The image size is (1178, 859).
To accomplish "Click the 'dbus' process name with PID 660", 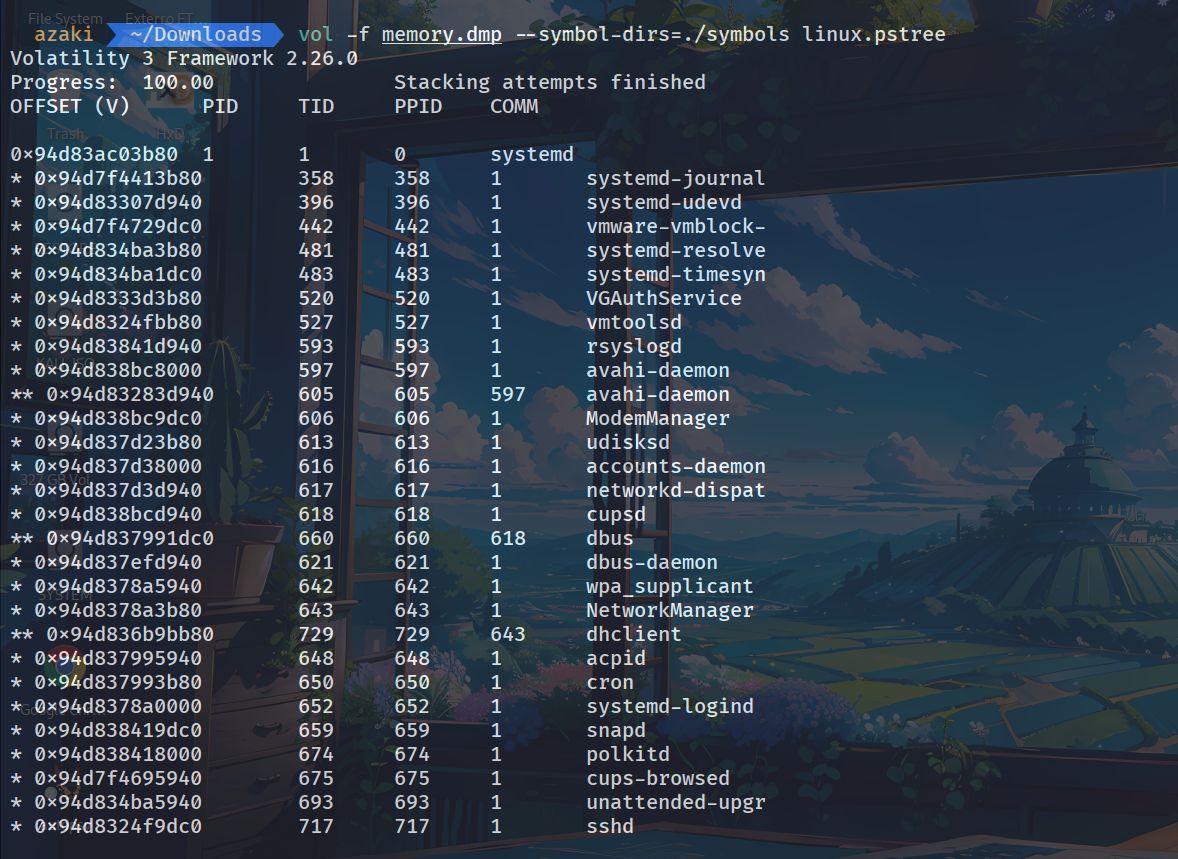I will point(610,540).
